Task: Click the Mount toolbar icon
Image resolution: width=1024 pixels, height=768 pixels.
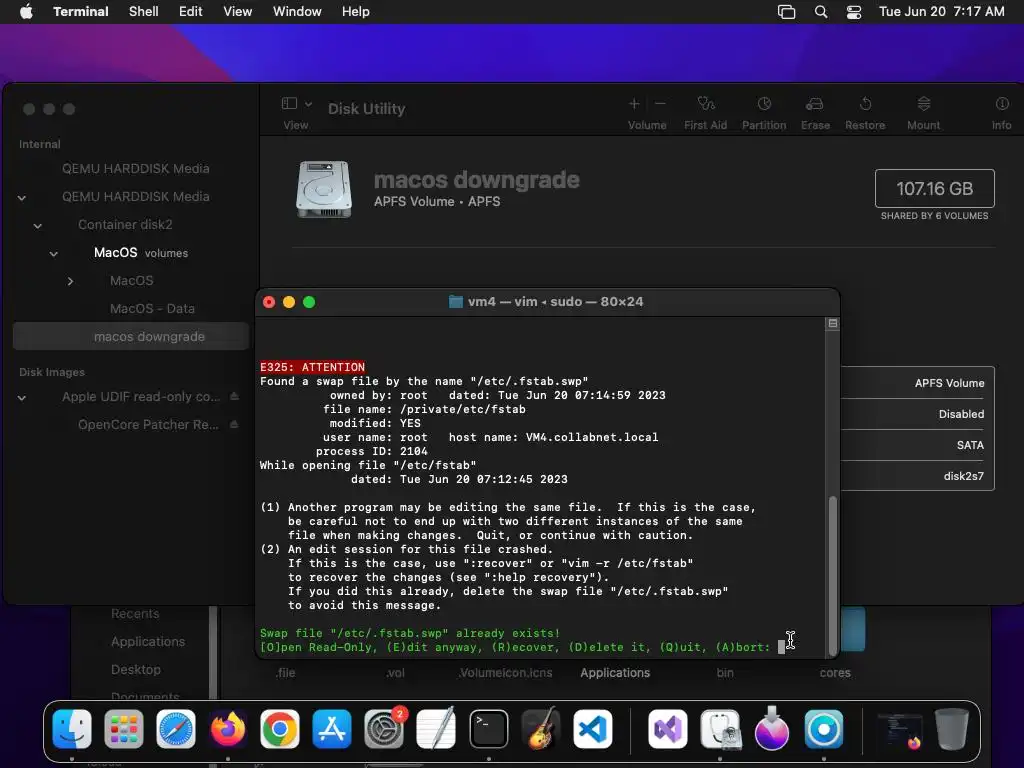Action: pos(923,104)
